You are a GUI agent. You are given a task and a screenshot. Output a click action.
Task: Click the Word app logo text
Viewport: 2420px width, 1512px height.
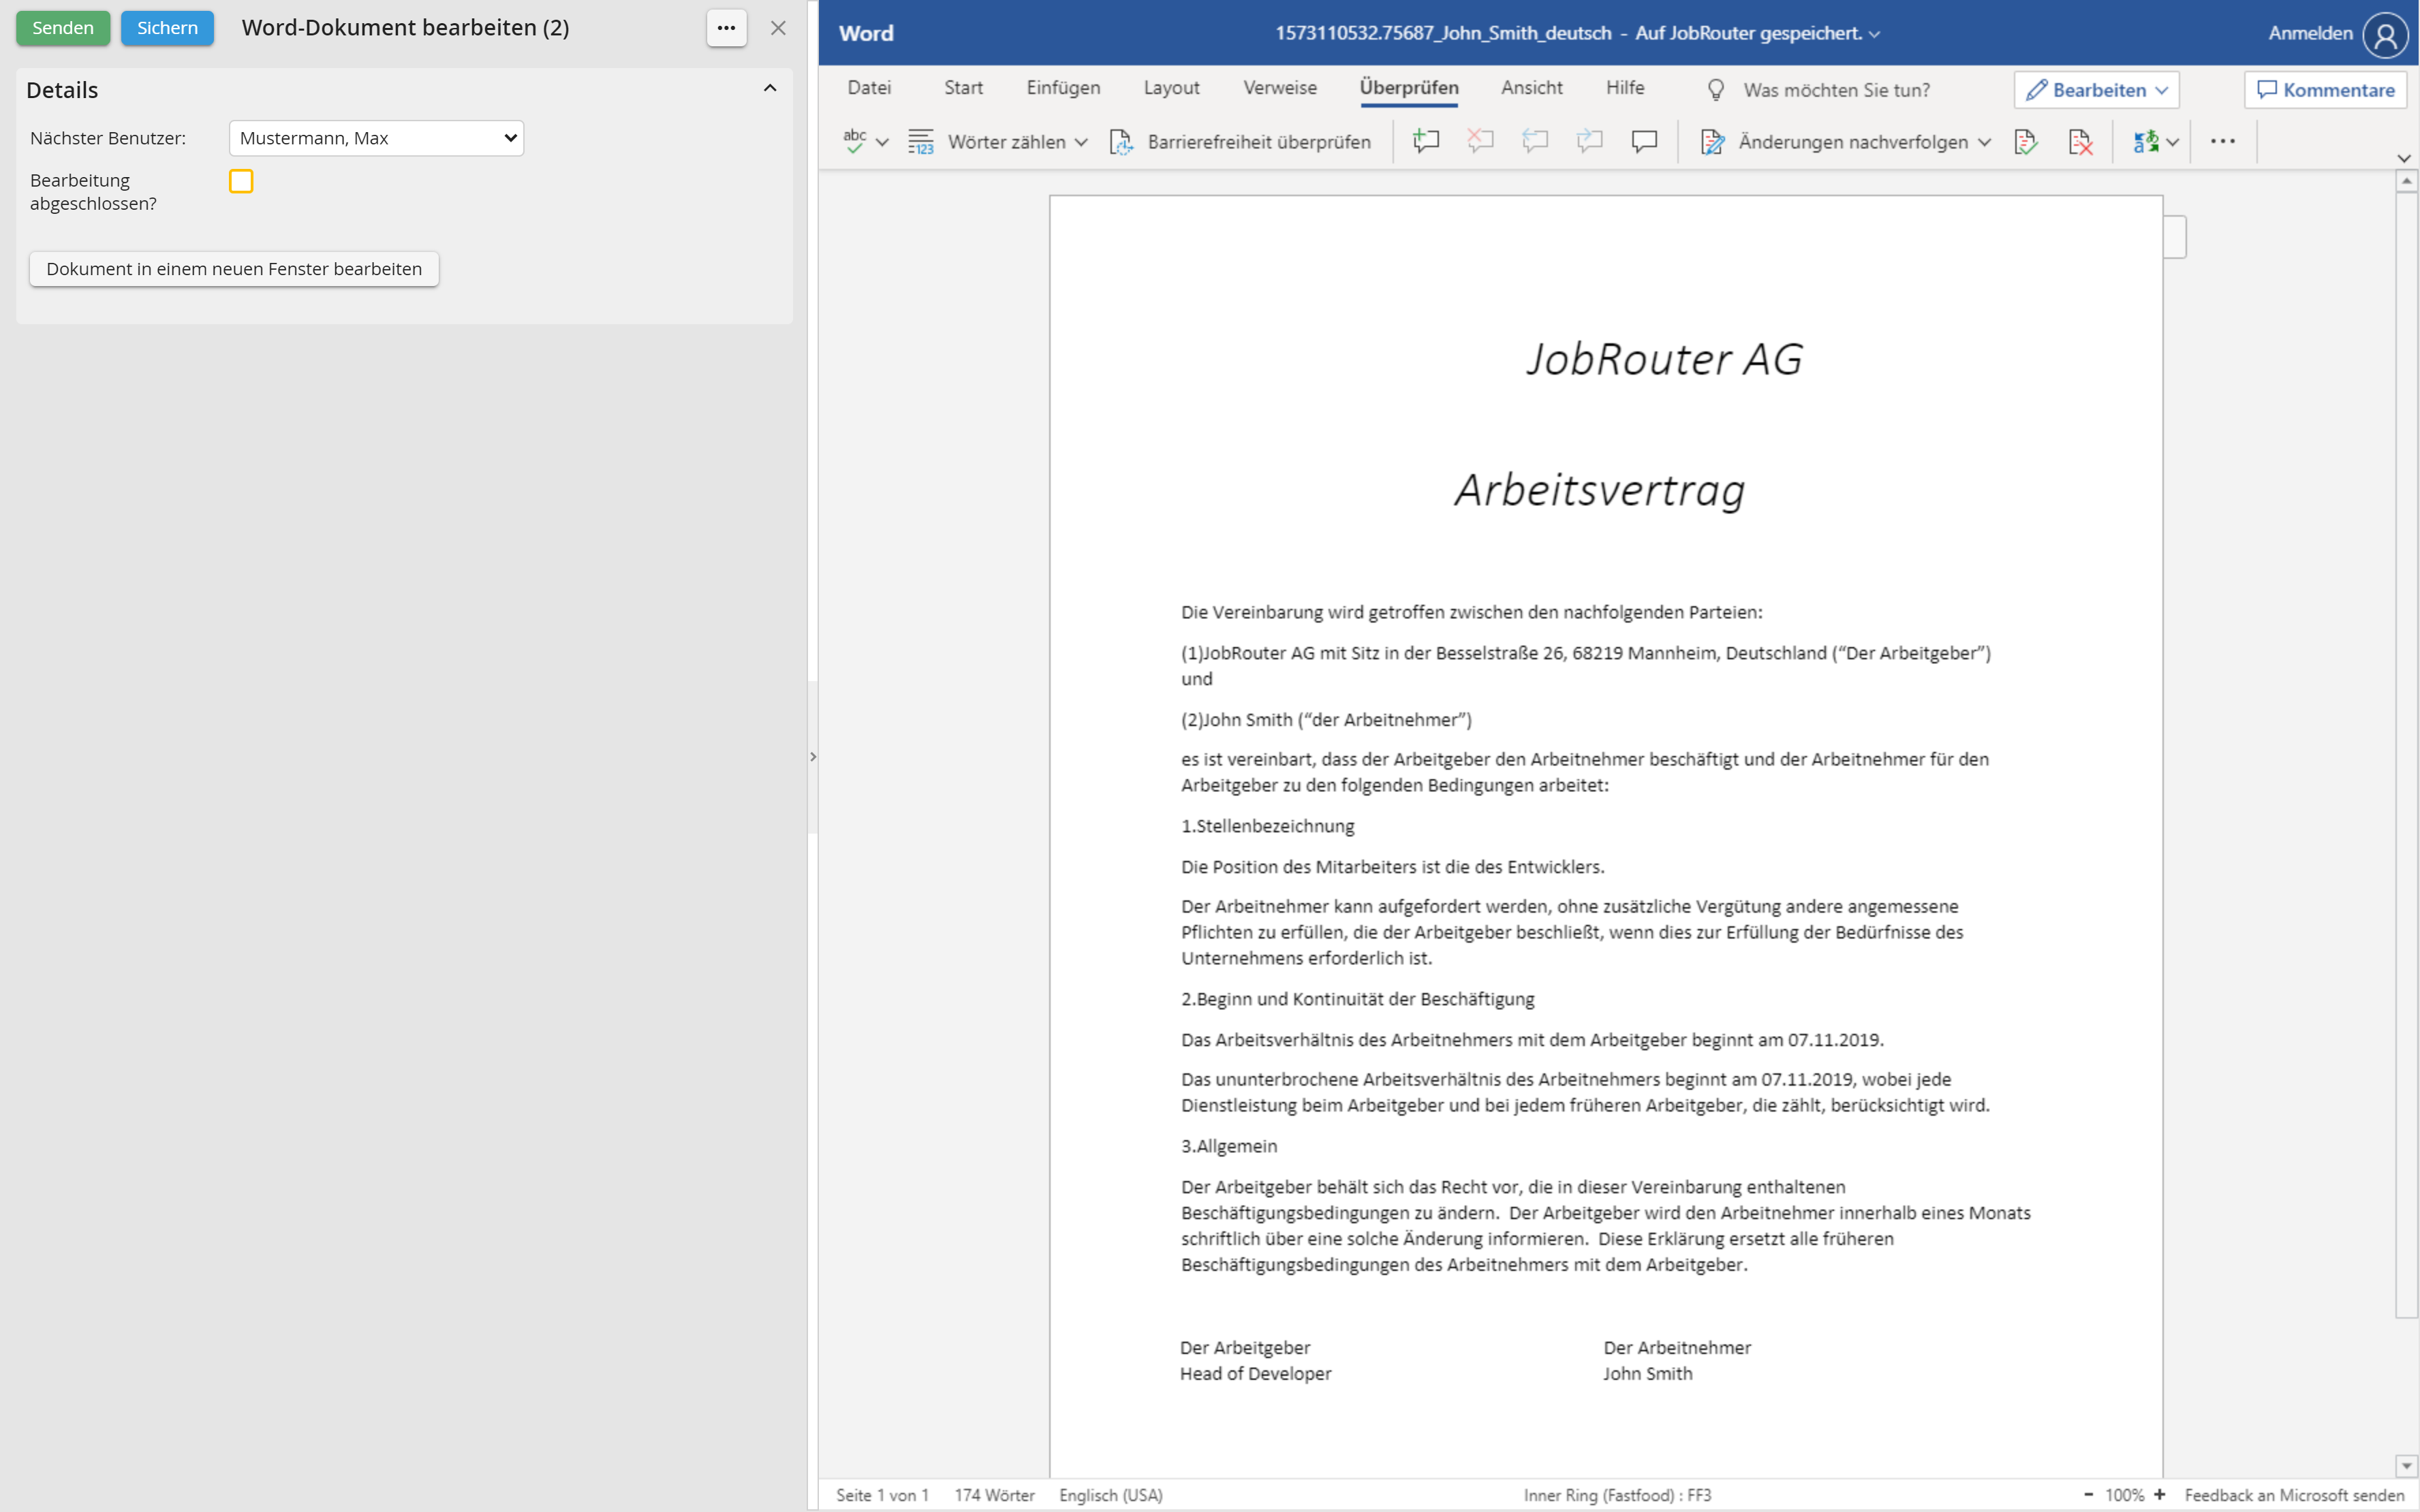(866, 33)
